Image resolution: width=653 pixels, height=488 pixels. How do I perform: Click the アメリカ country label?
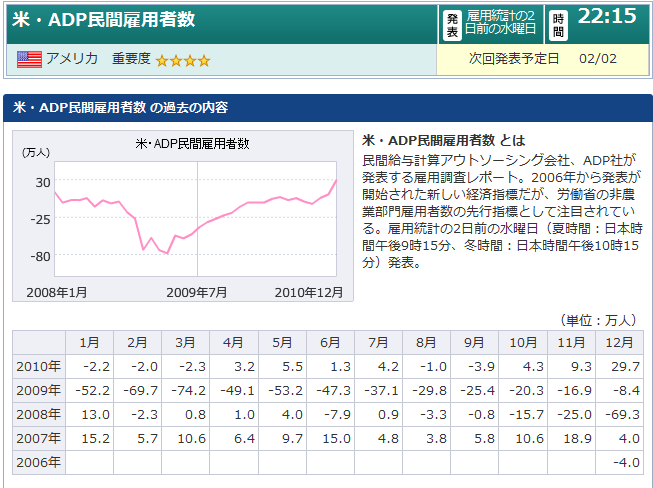[72, 58]
